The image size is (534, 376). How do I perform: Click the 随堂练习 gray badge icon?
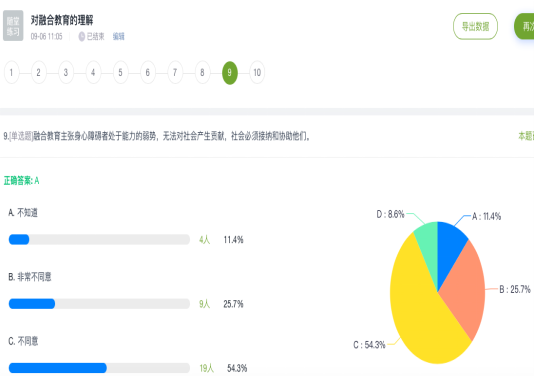click(13, 26)
